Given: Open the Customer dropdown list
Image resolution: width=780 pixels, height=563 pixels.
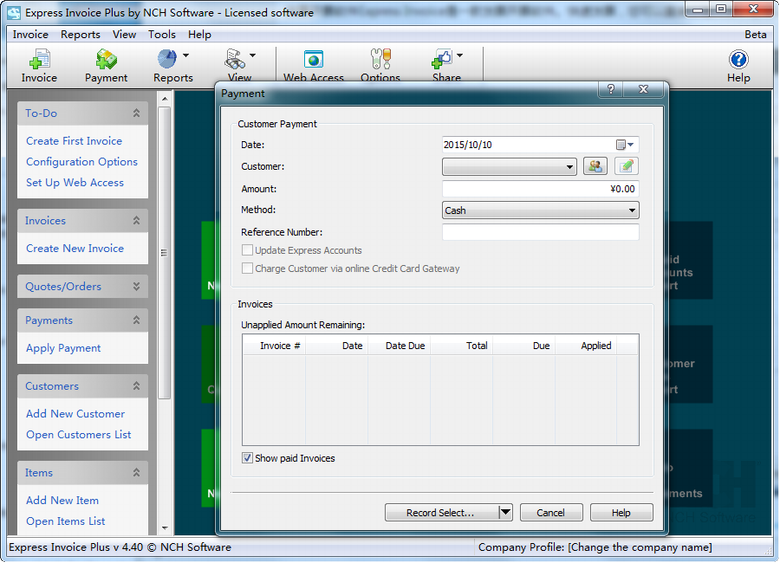Looking at the screenshot, I should click(569, 167).
